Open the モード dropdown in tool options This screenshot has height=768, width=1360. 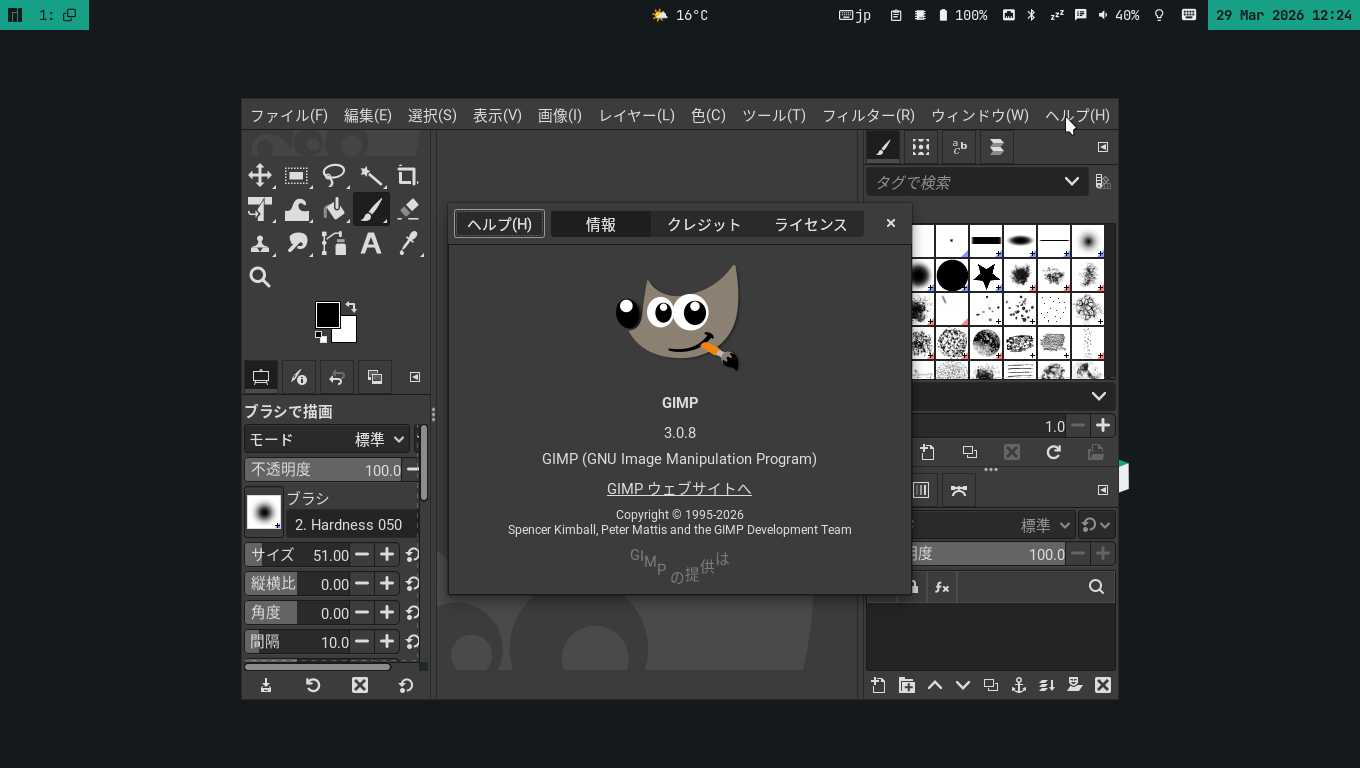tap(328, 439)
